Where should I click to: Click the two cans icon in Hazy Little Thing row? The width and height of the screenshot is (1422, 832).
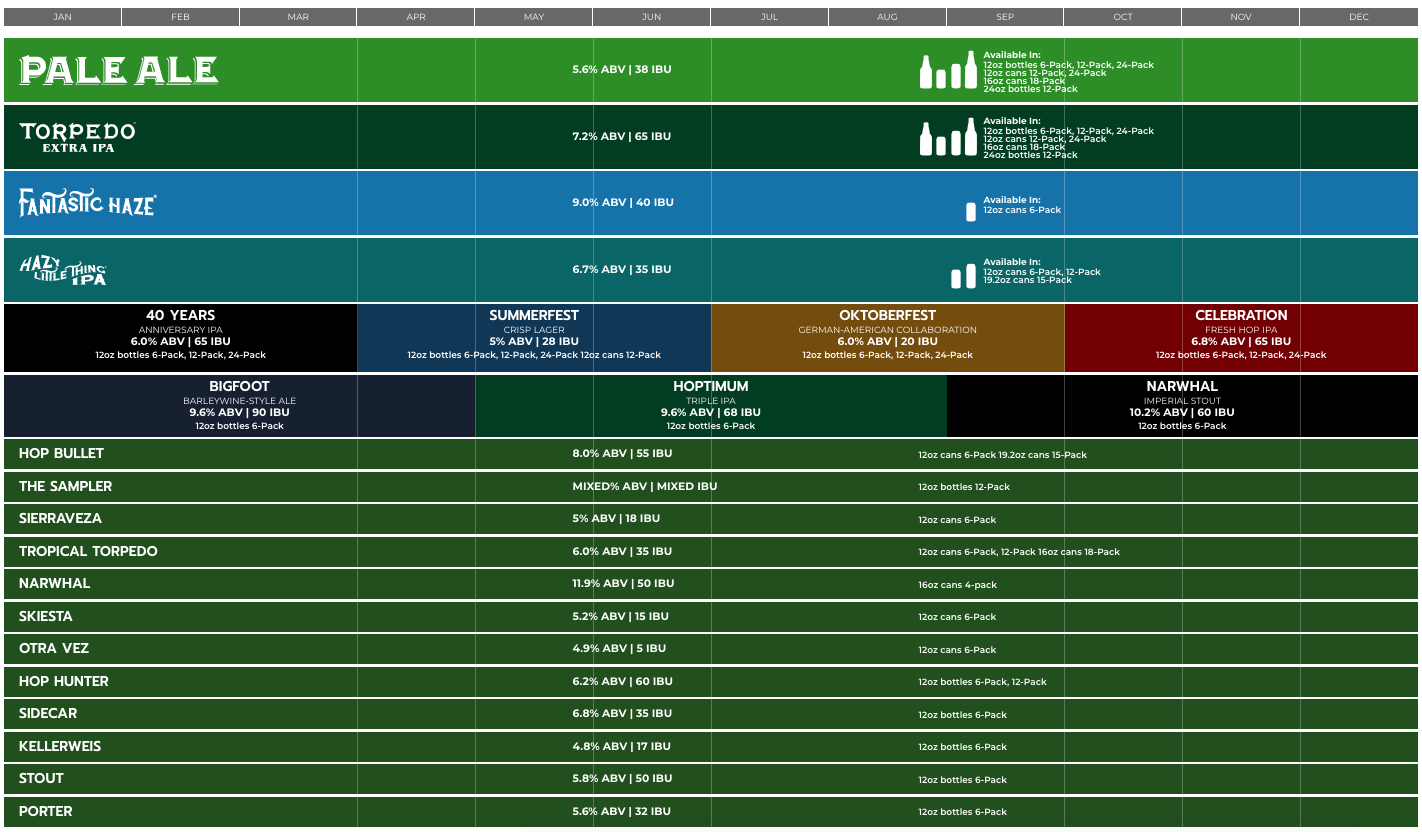(963, 276)
